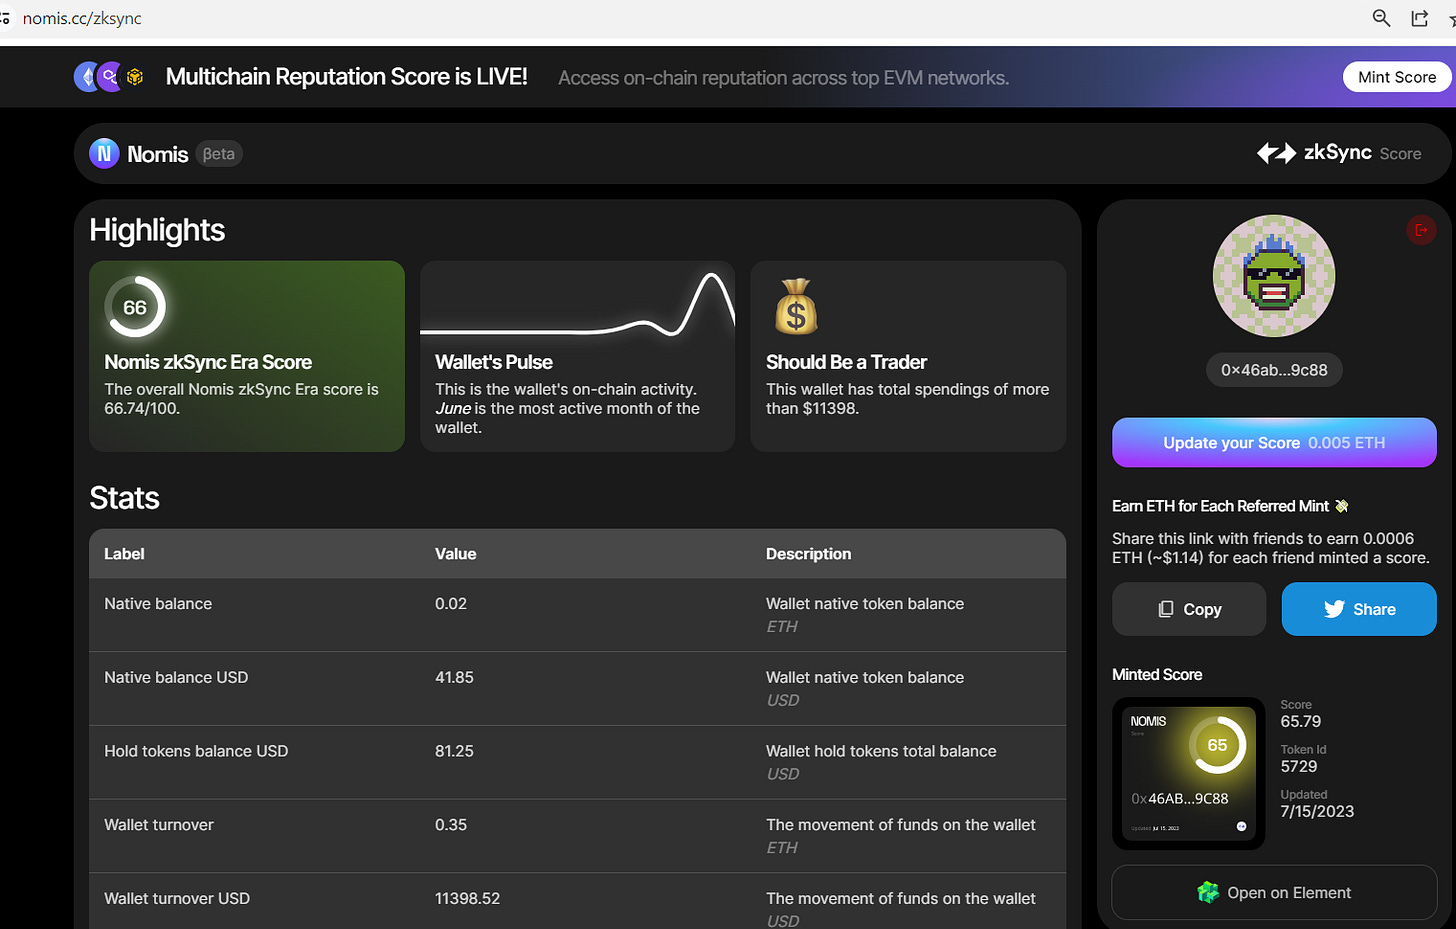1456x929 pixels.
Task: Click the money bag icon
Action: coord(796,306)
